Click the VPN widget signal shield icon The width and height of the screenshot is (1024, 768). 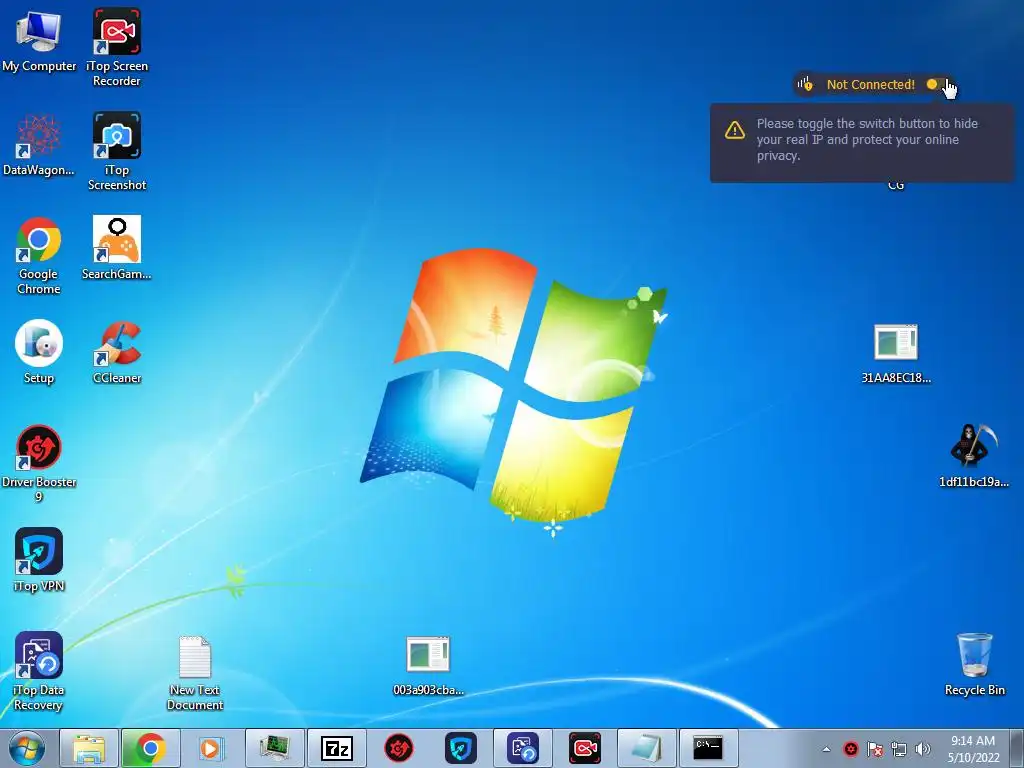805,84
